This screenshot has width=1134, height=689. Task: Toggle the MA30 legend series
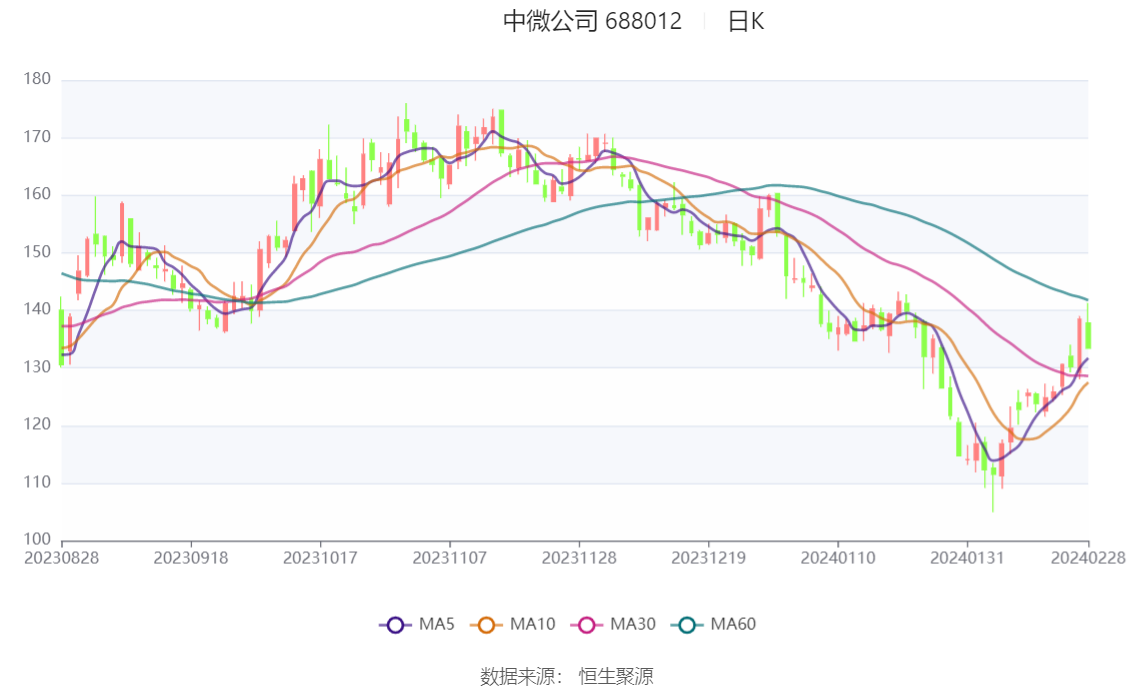coord(613,625)
